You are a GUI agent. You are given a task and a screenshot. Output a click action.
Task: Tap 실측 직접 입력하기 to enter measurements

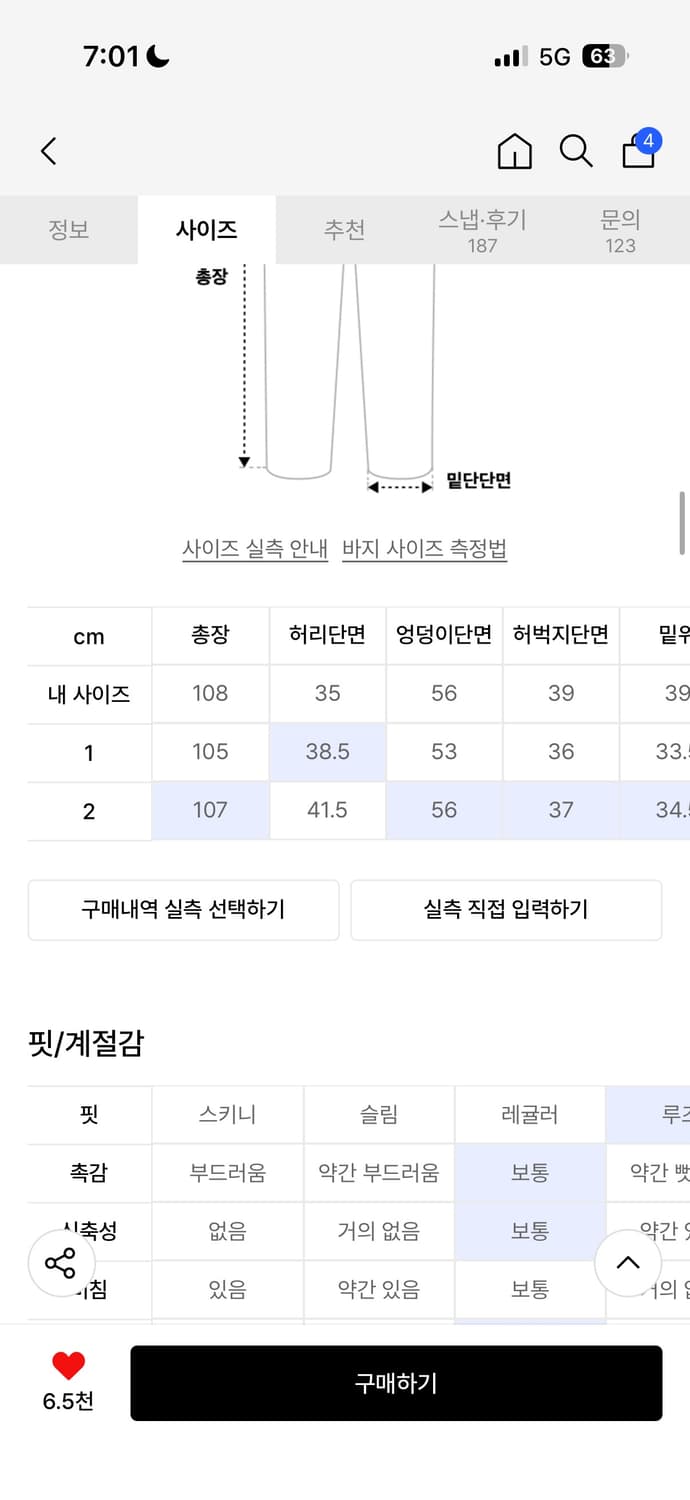(507, 910)
